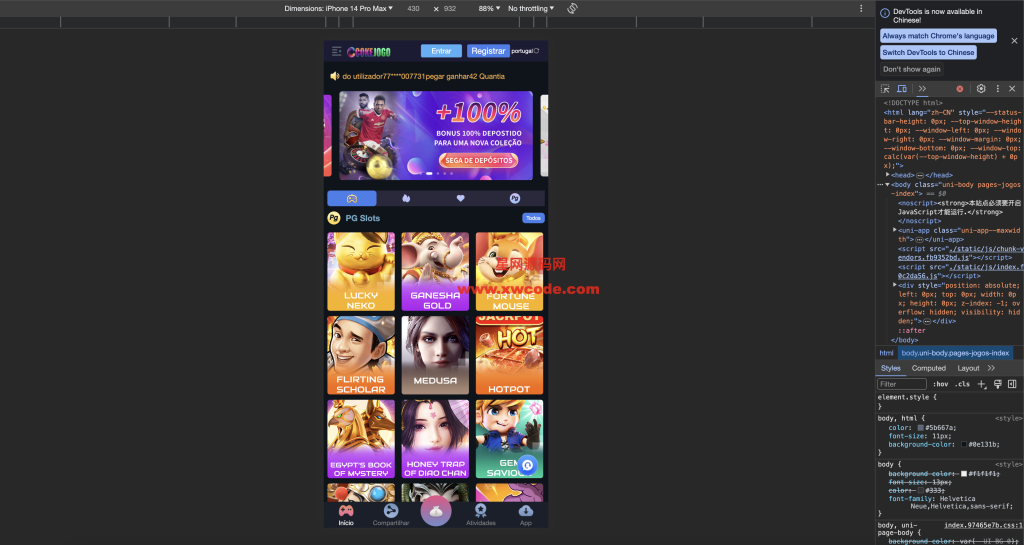The width and height of the screenshot is (1024, 545).
Task: Toggle the device toolbar icon in DevTools
Action: pyautogui.click(x=901, y=89)
